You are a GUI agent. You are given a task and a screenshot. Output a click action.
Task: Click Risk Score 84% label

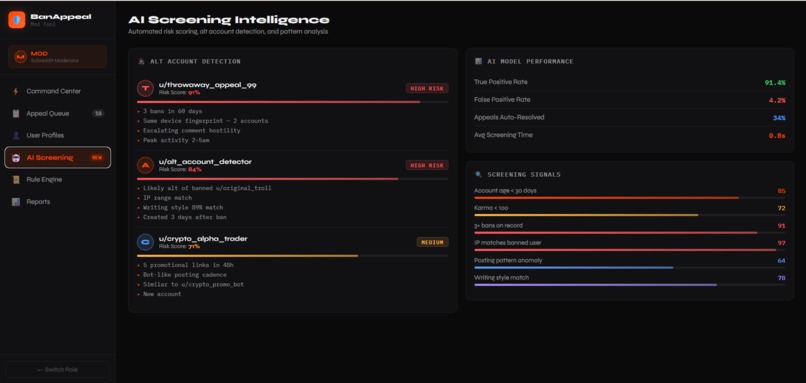(180, 169)
